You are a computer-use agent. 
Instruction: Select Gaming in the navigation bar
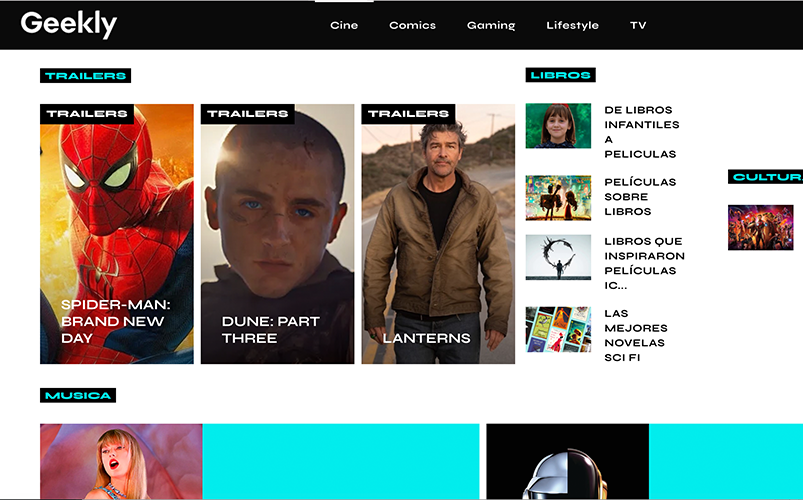coord(491,25)
